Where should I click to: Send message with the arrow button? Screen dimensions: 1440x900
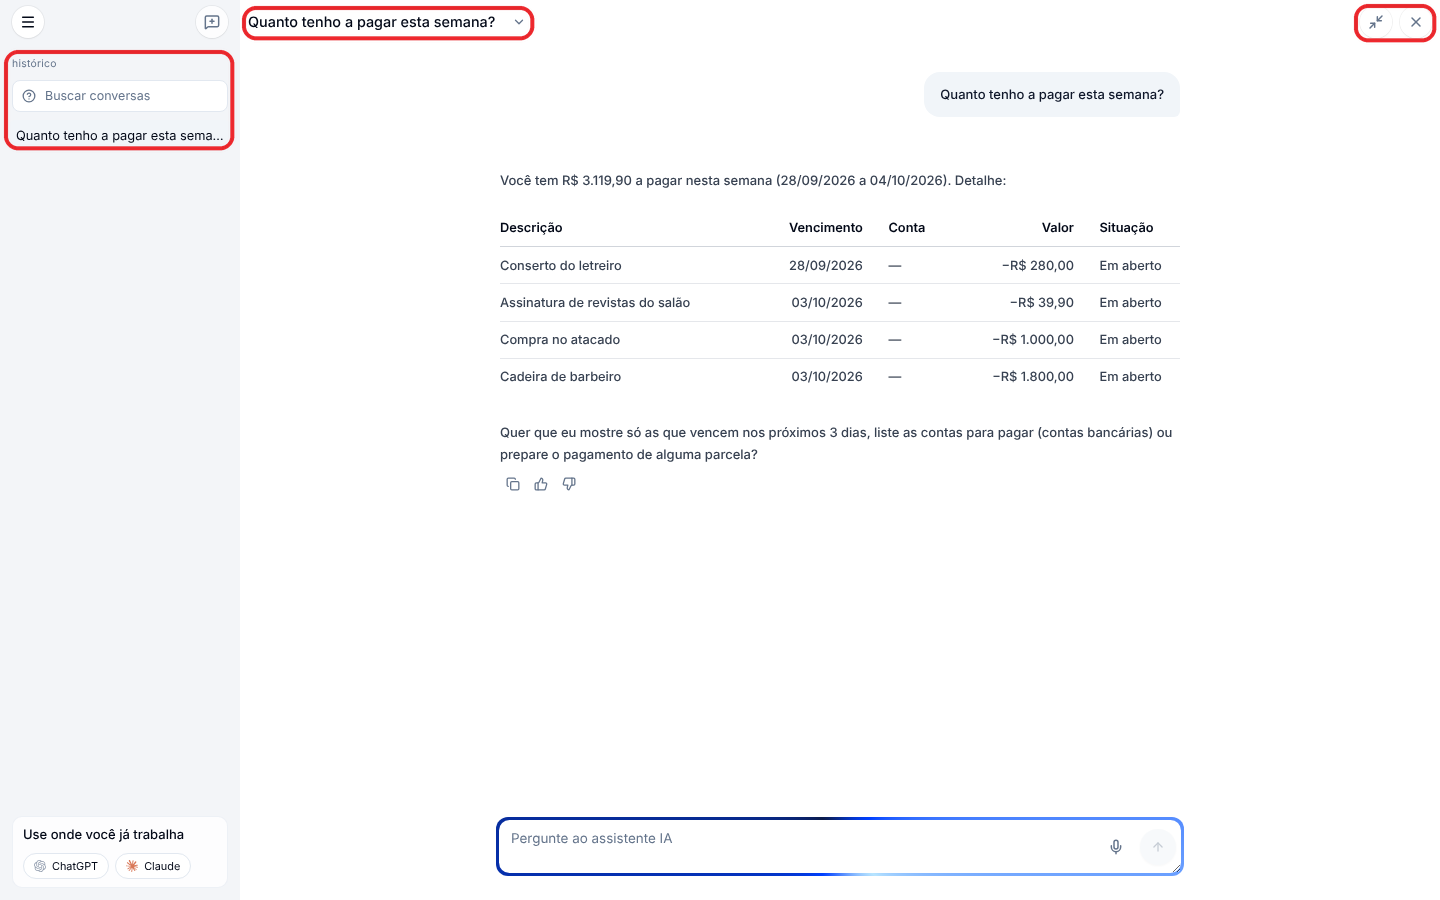1158,847
